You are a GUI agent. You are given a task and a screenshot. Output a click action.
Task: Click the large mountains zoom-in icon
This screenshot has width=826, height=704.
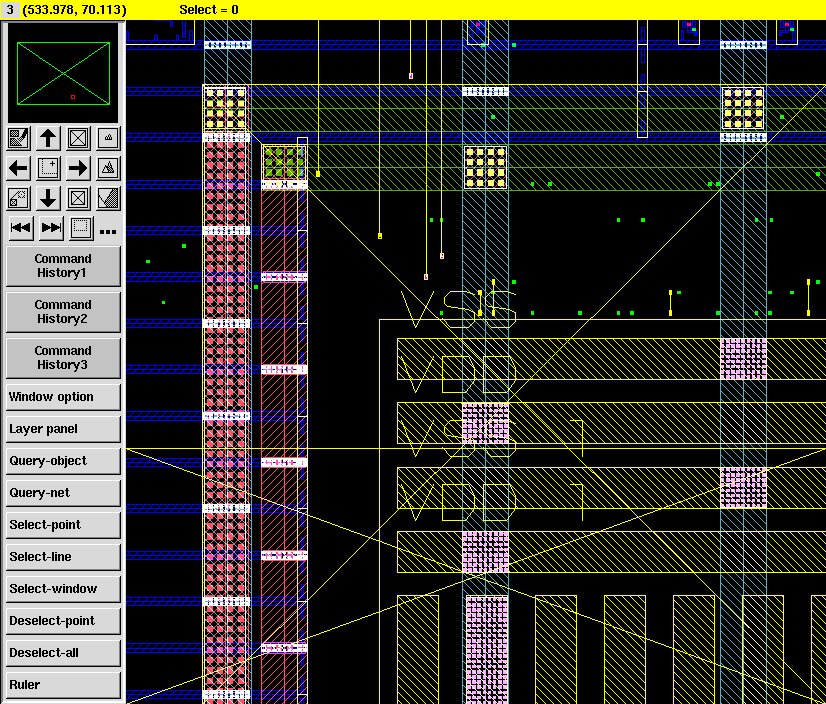point(108,168)
